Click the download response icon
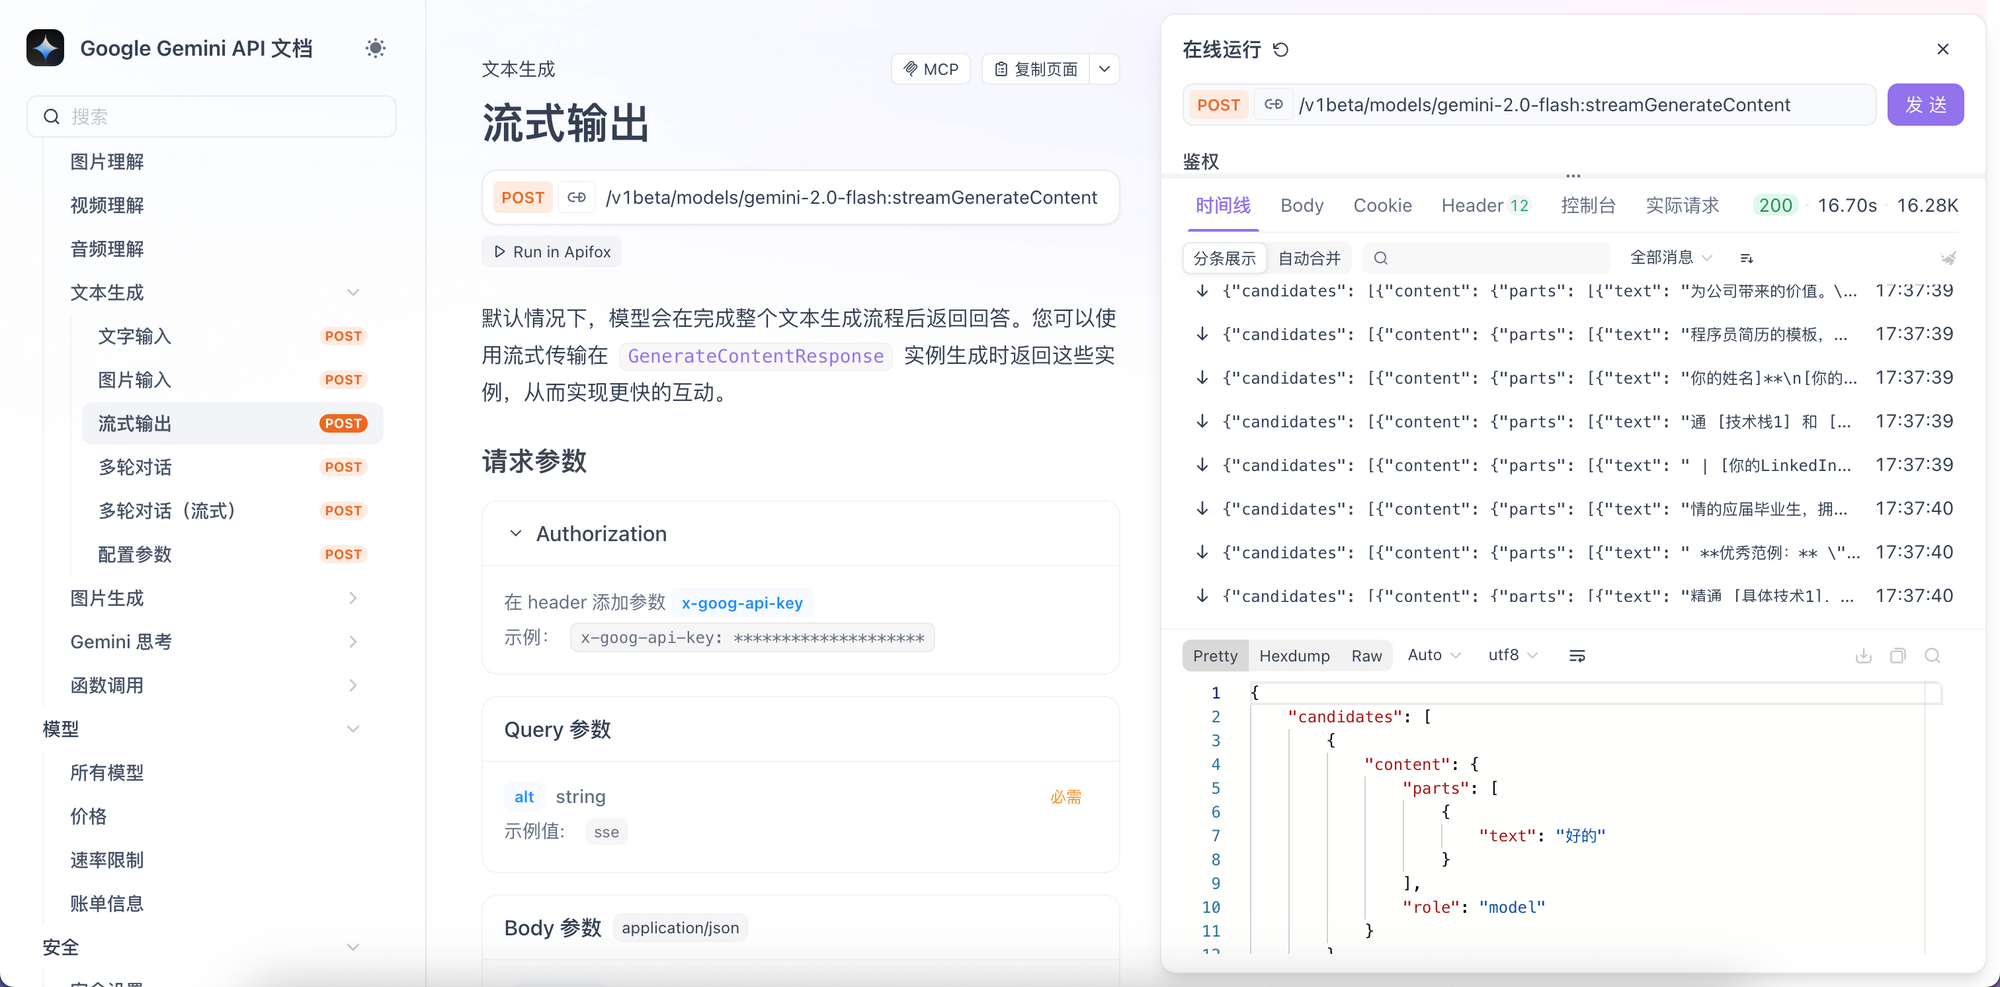 click(x=1863, y=656)
